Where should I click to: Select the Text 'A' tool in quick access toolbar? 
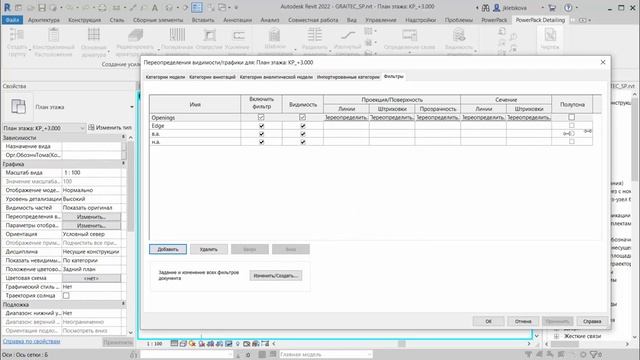155,7
